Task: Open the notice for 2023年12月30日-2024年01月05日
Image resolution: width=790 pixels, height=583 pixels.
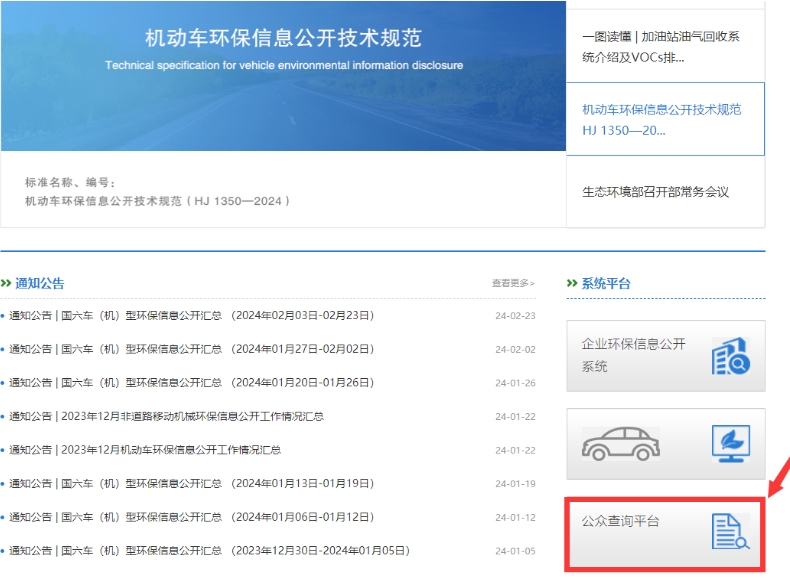Action: 210,551
